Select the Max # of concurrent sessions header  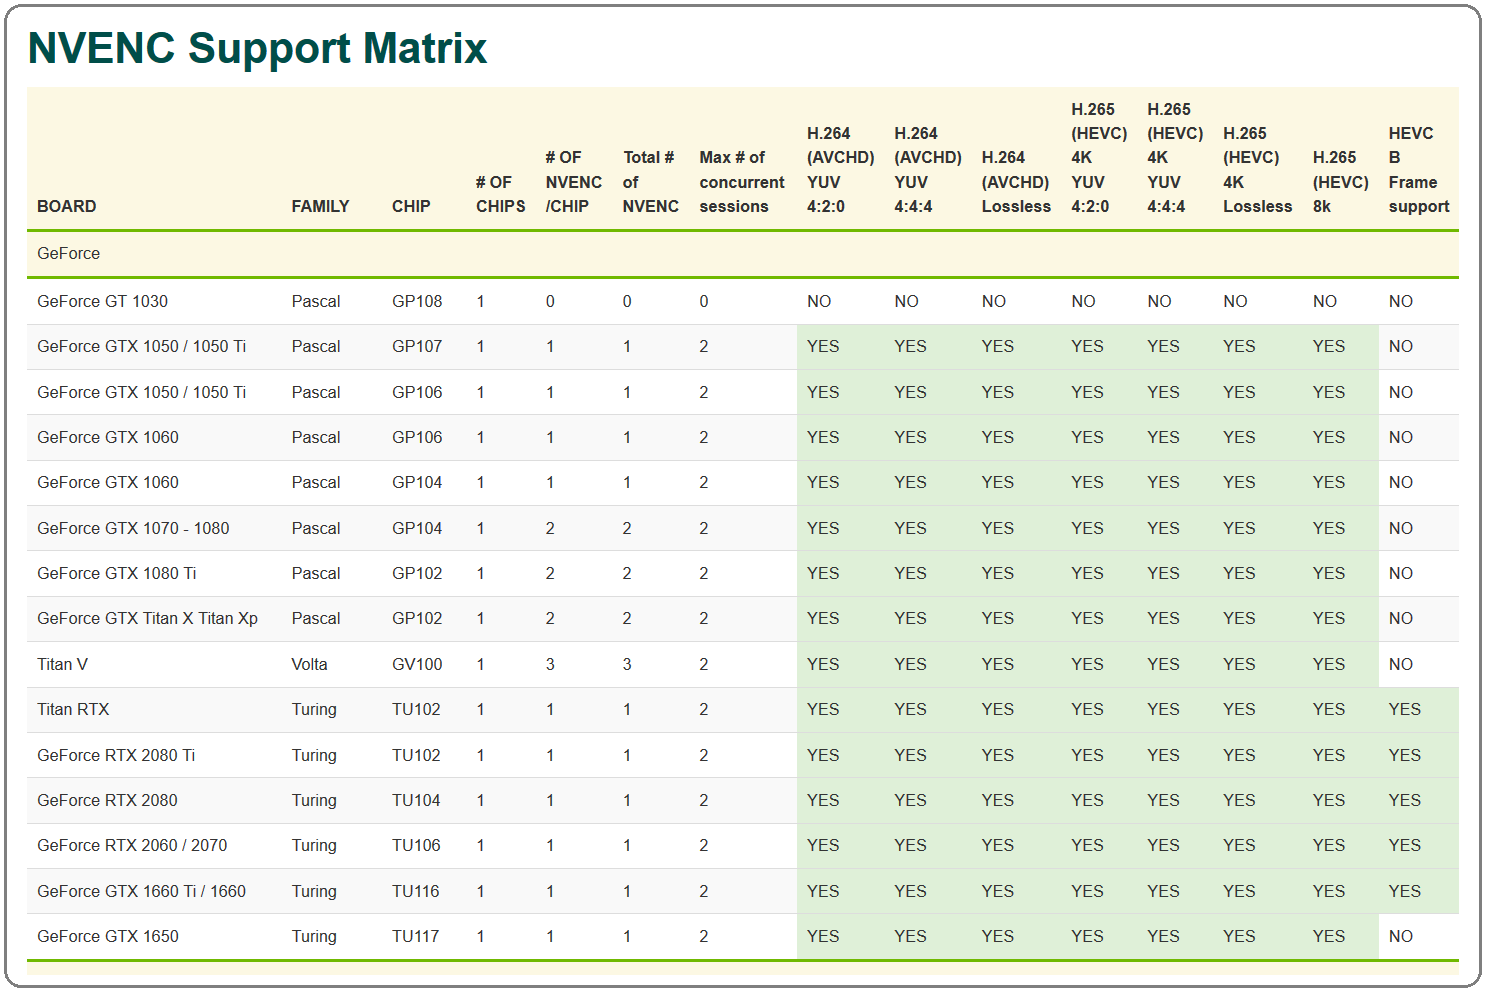pos(742,182)
